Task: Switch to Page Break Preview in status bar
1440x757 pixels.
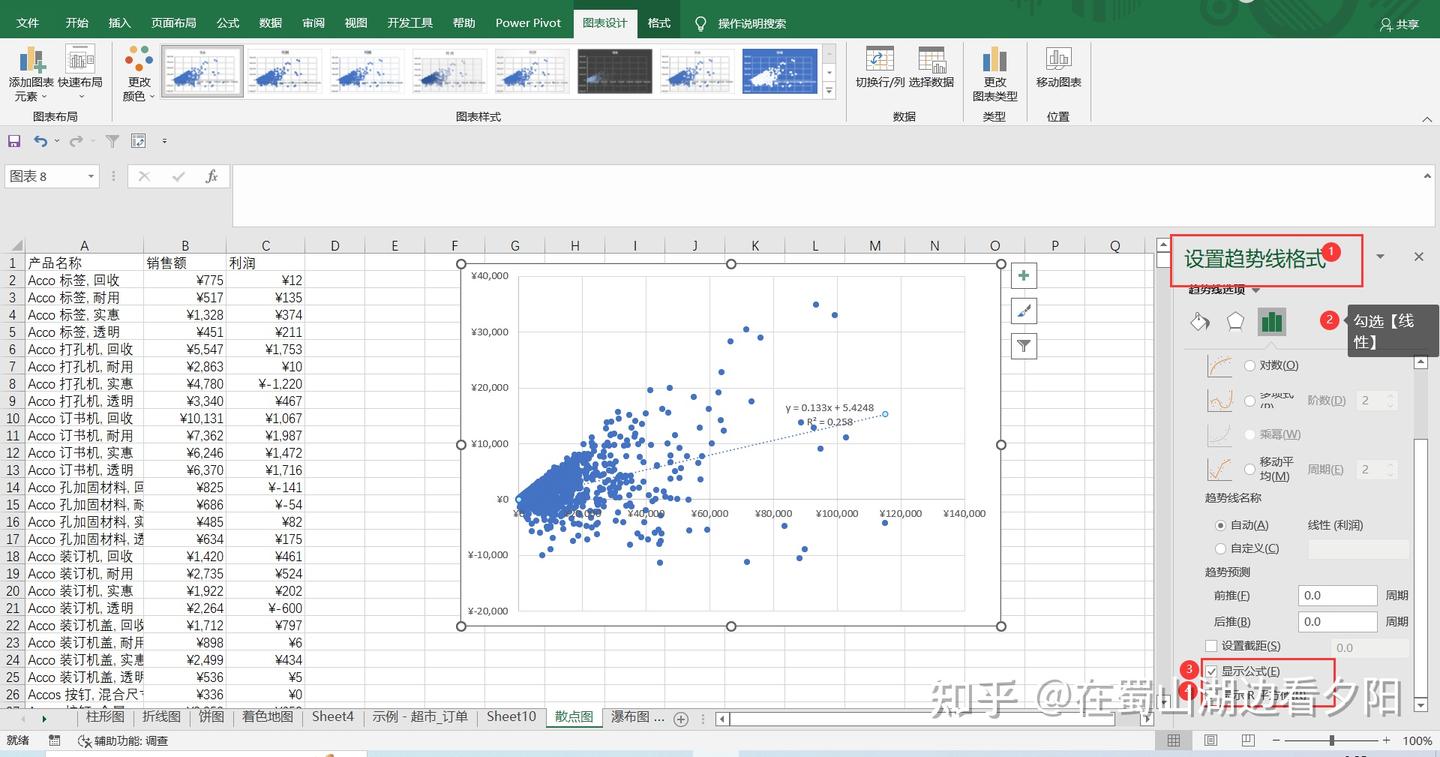Action: [x=1246, y=741]
